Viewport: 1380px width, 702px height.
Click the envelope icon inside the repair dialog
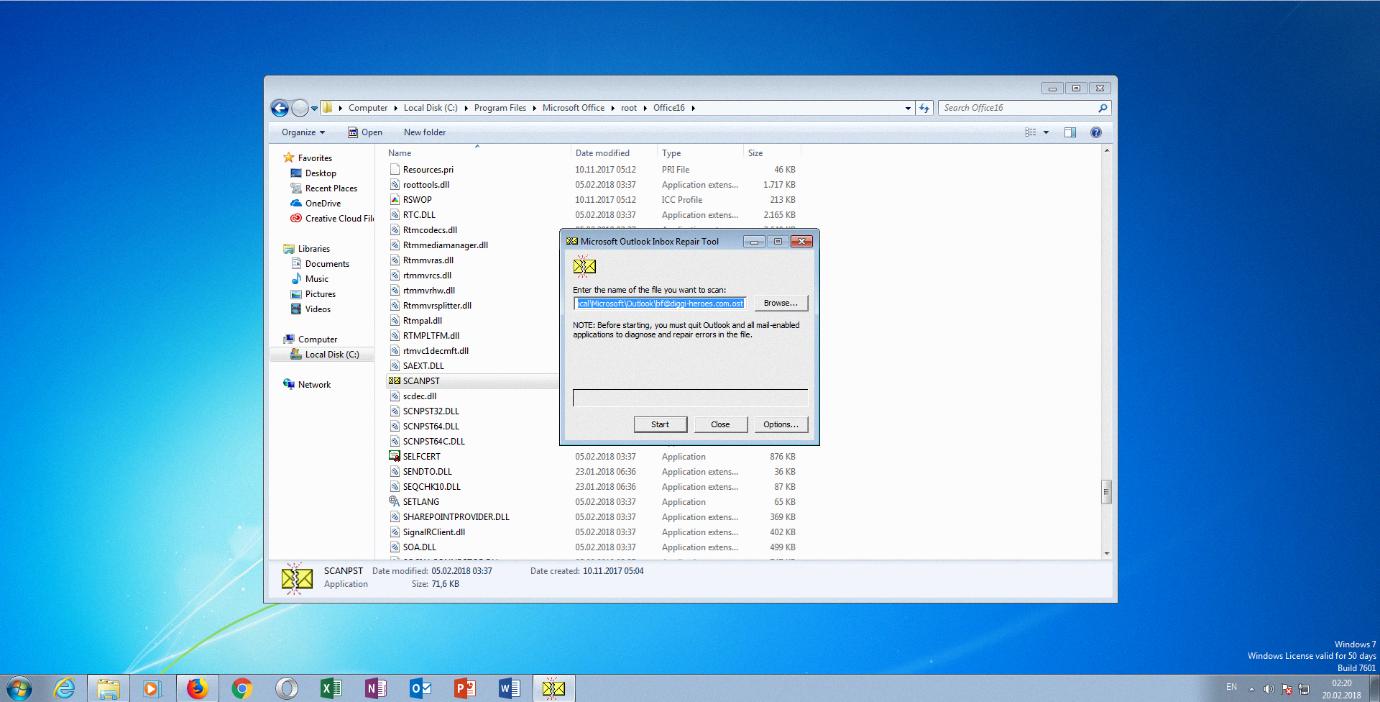pos(585,265)
